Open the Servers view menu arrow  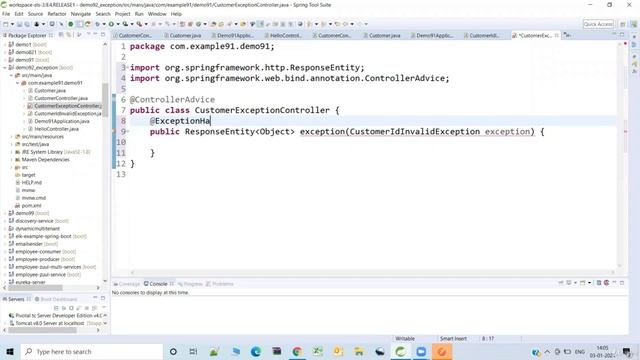click(104, 308)
